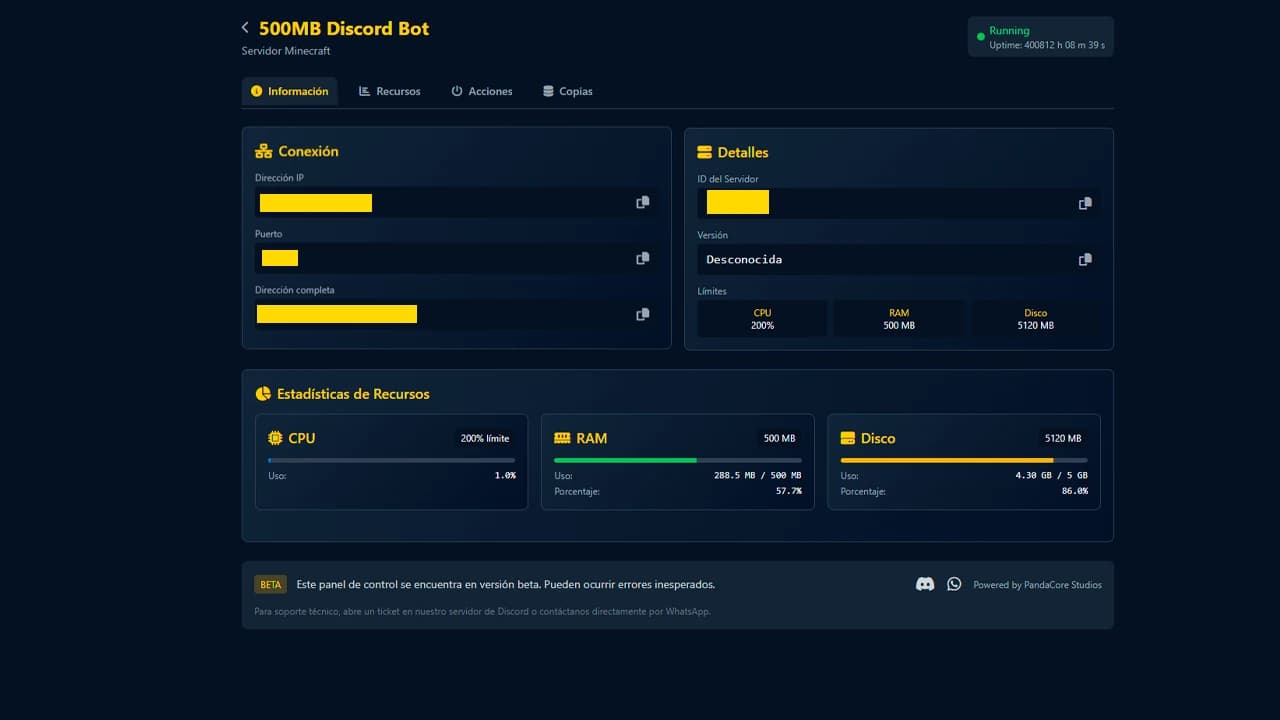Click the disk percentage 86.0%

[x=1075, y=491]
